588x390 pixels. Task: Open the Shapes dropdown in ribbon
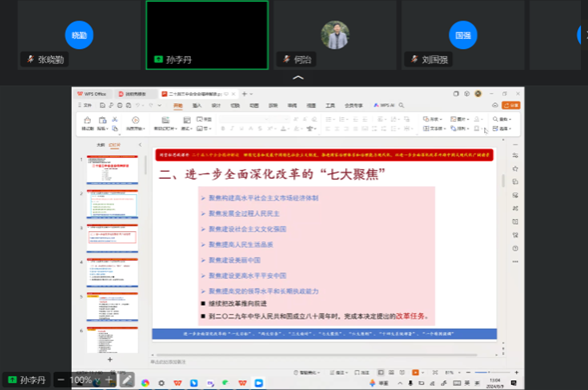tap(432, 119)
